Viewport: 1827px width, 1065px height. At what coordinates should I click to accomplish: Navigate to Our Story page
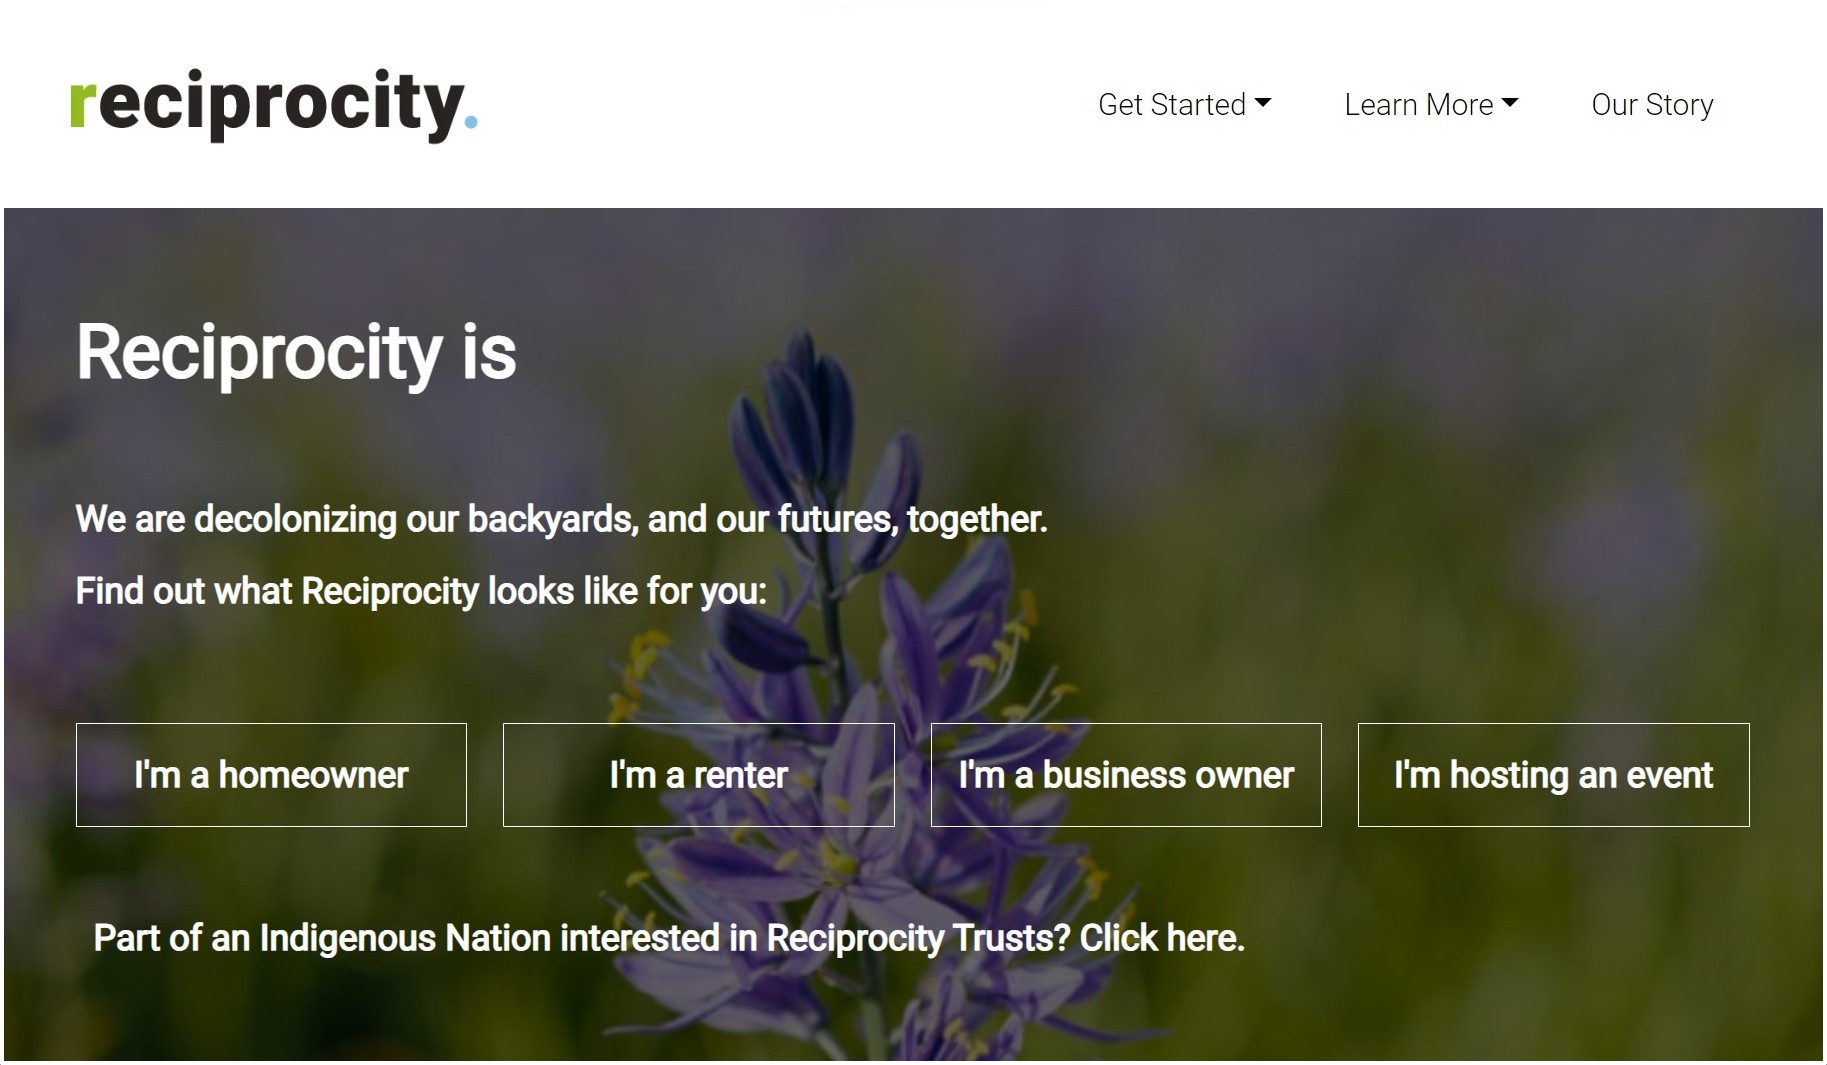[x=1651, y=105]
